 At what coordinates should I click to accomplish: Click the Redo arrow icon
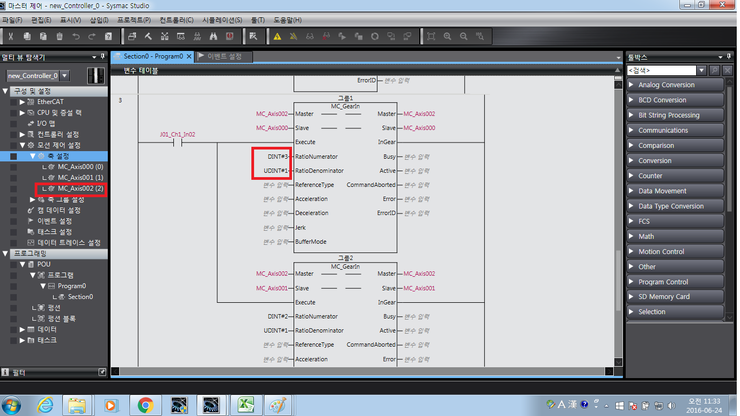[x=92, y=36]
